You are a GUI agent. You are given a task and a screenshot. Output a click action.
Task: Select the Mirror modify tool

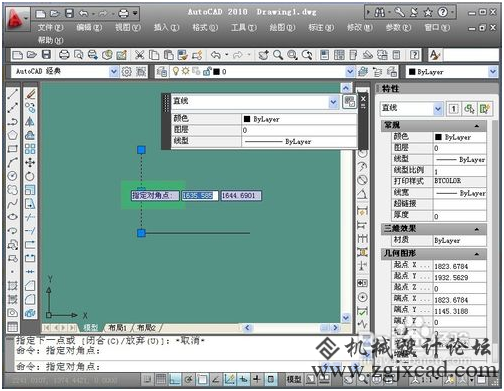(x=30, y=121)
